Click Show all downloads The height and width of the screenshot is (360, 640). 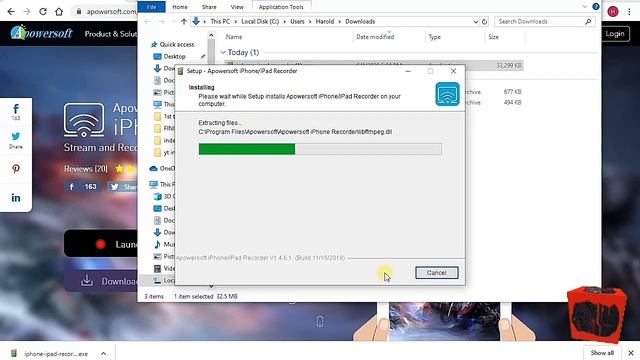pyautogui.click(x=602, y=353)
